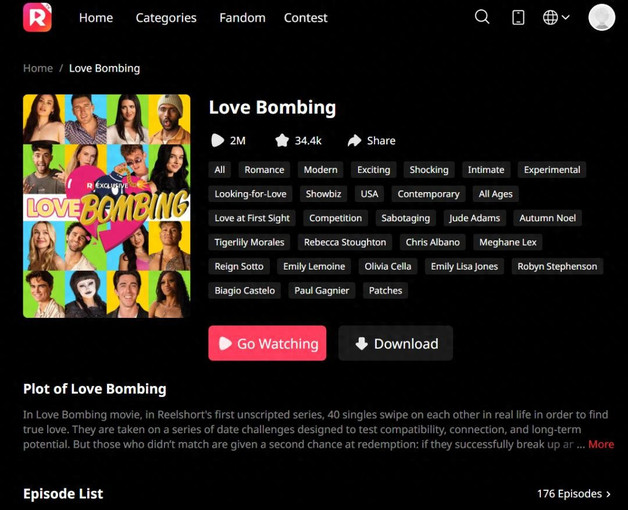This screenshot has height=510, width=628.
Task: Open the Meghane Lex cast tag
Action: pos(507,242)
